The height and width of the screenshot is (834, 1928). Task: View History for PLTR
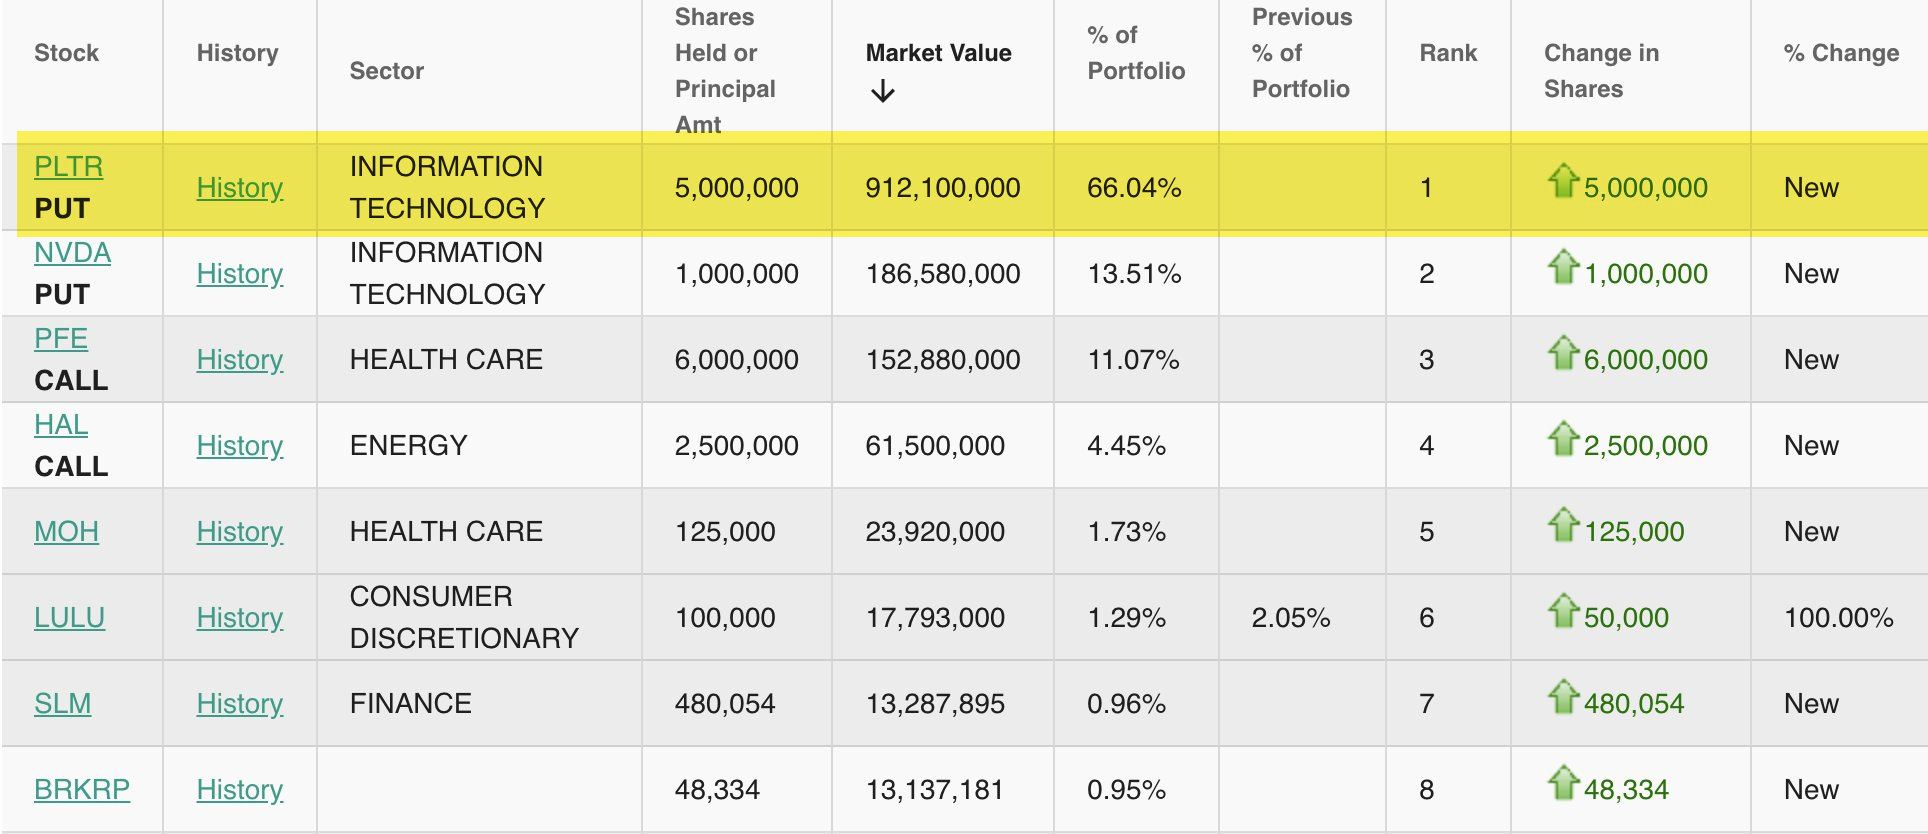pos(240,187)
